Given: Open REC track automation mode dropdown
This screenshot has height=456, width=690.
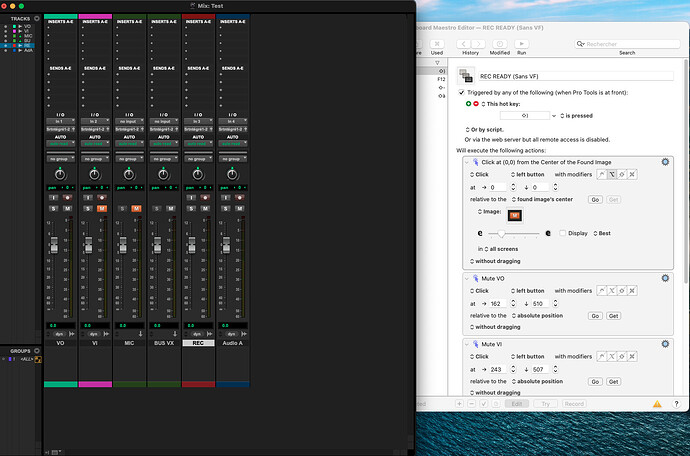Looking at the screenshot, I should (198, 143).
